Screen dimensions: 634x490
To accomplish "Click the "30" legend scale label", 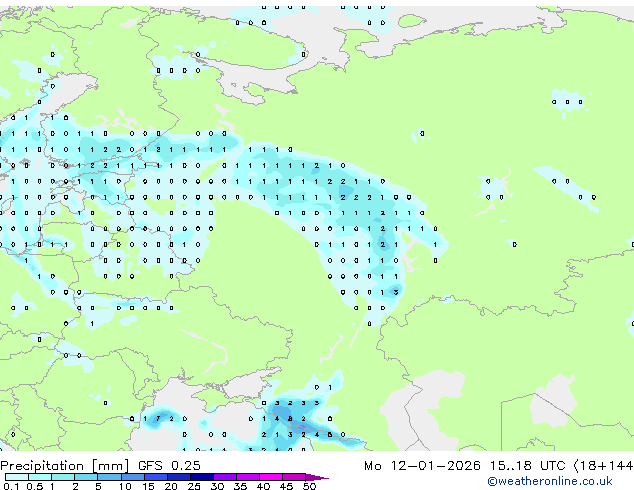I will (217, 486).
